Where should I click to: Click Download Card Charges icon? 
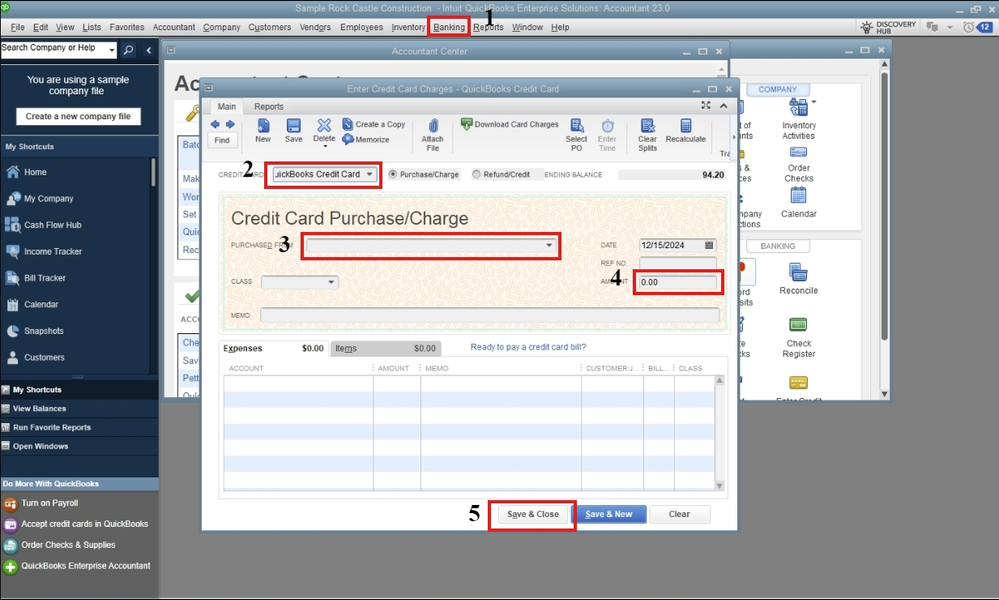pyautogui.click(x=466, y=124)
